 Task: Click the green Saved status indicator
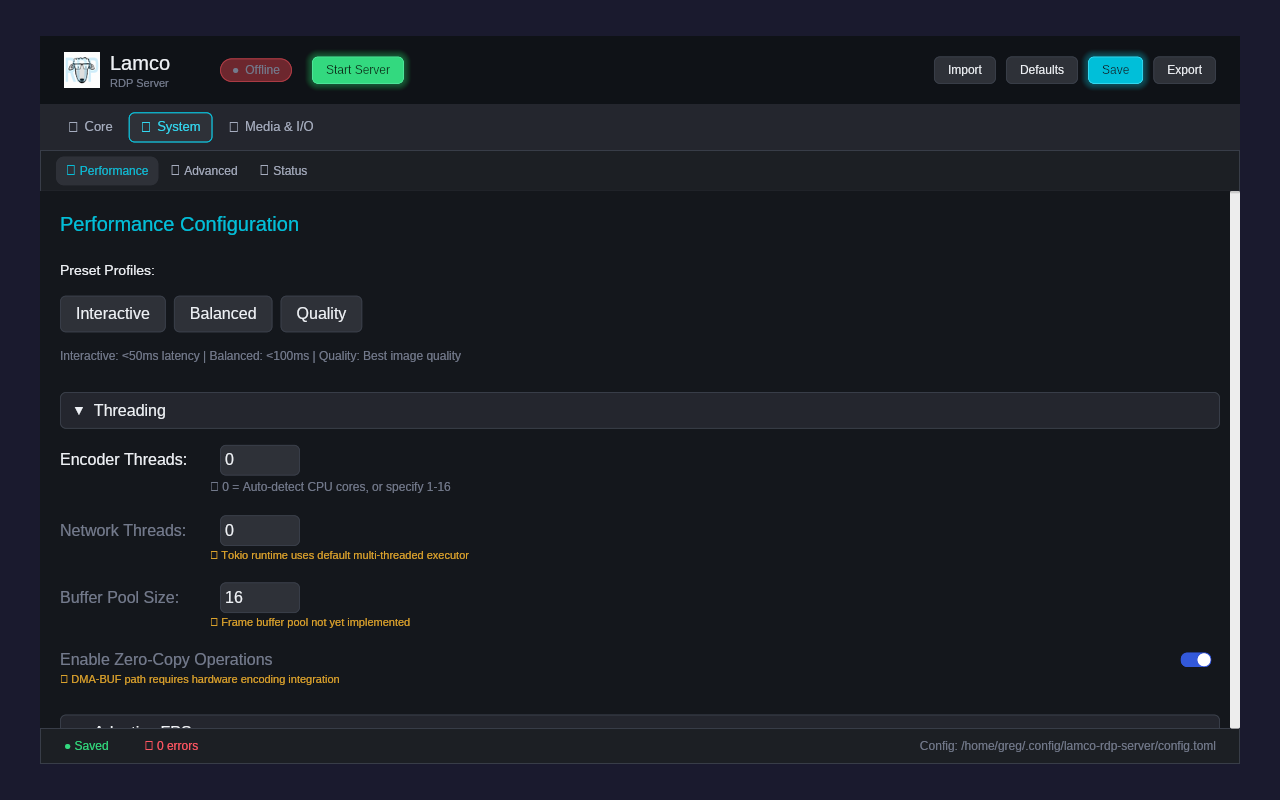pos(86,746)
